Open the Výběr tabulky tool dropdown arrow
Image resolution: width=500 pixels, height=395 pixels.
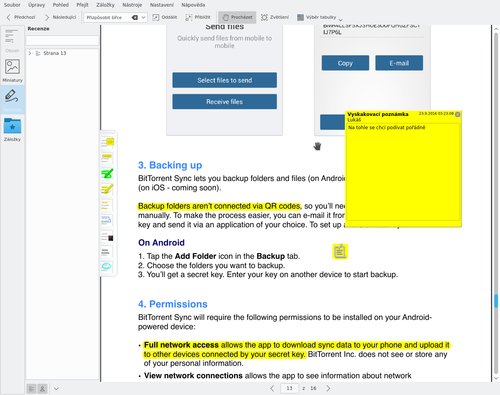340,19
